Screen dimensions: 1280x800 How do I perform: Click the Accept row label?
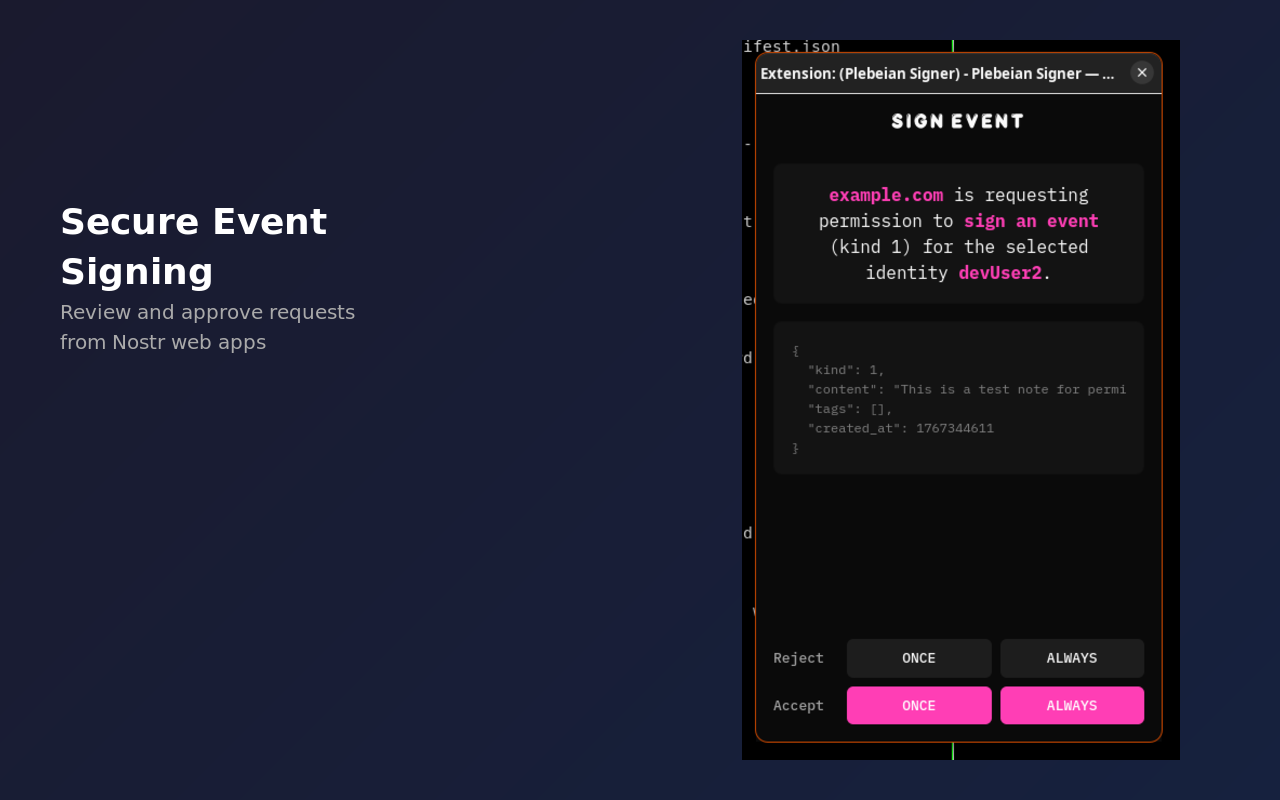click(798, 705)
